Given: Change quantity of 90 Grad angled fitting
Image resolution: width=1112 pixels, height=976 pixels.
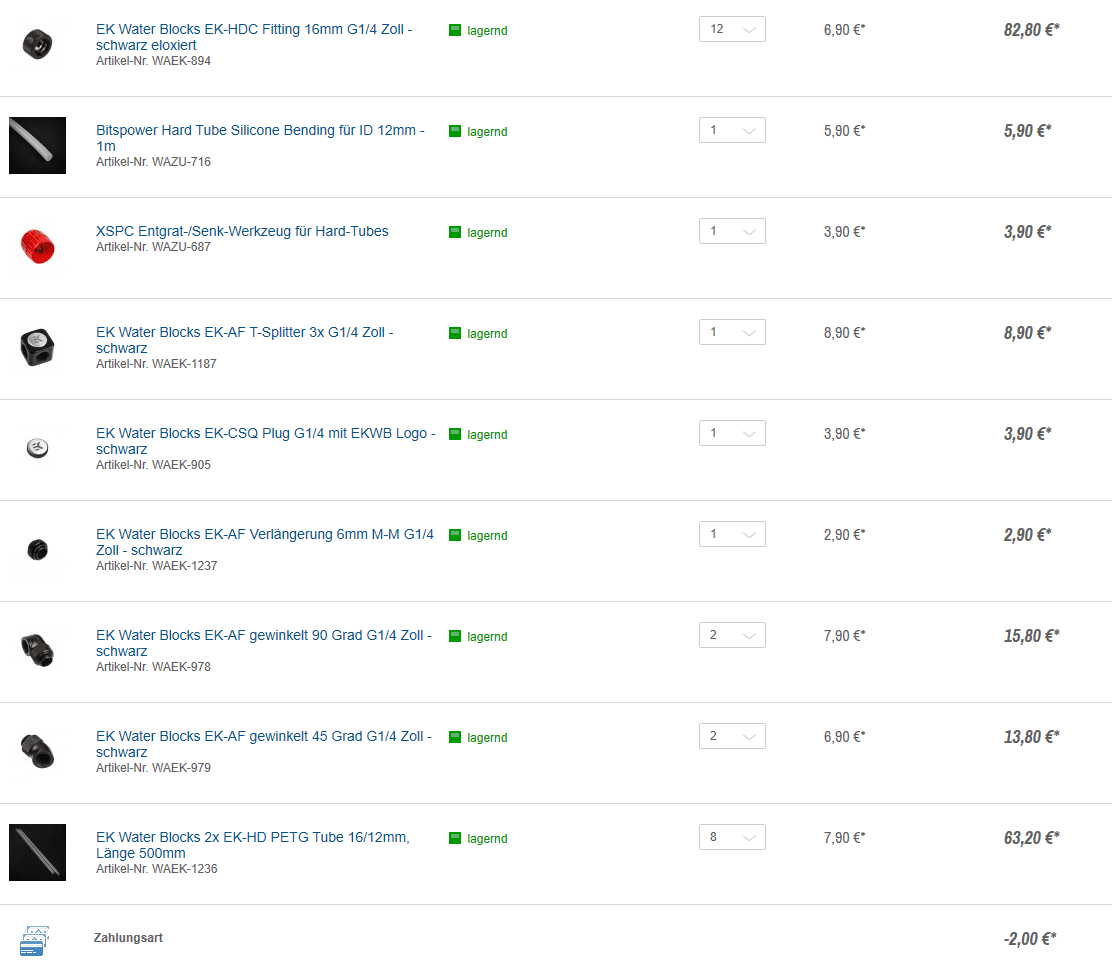Looking at the screenshot, I should 732,635.
